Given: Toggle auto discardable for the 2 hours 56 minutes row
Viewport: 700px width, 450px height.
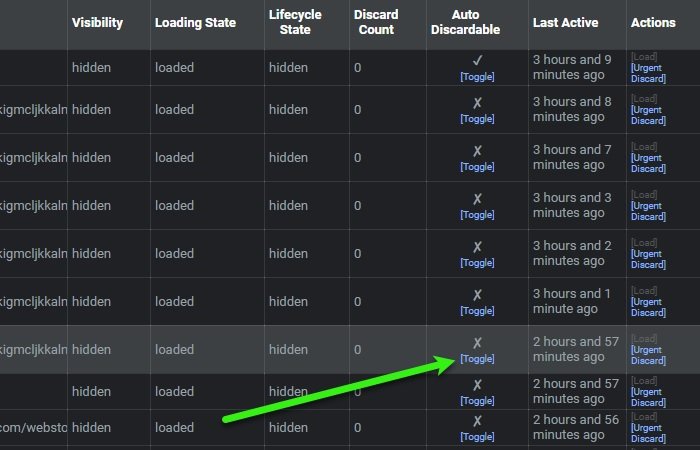Looking at the screenshot, I should tap(477, 435).
